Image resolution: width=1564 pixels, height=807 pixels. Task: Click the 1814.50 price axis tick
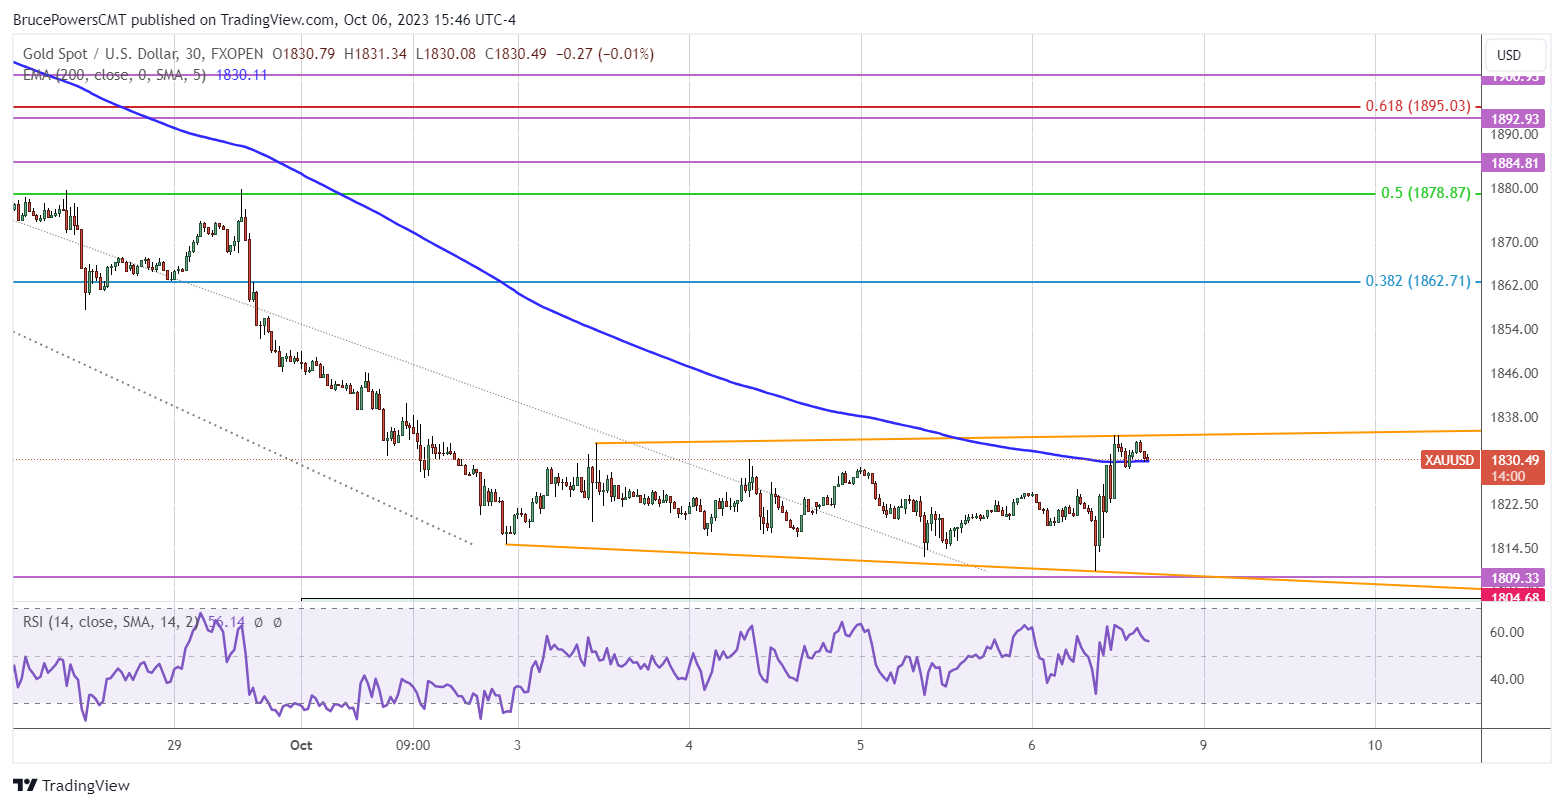1514,548
